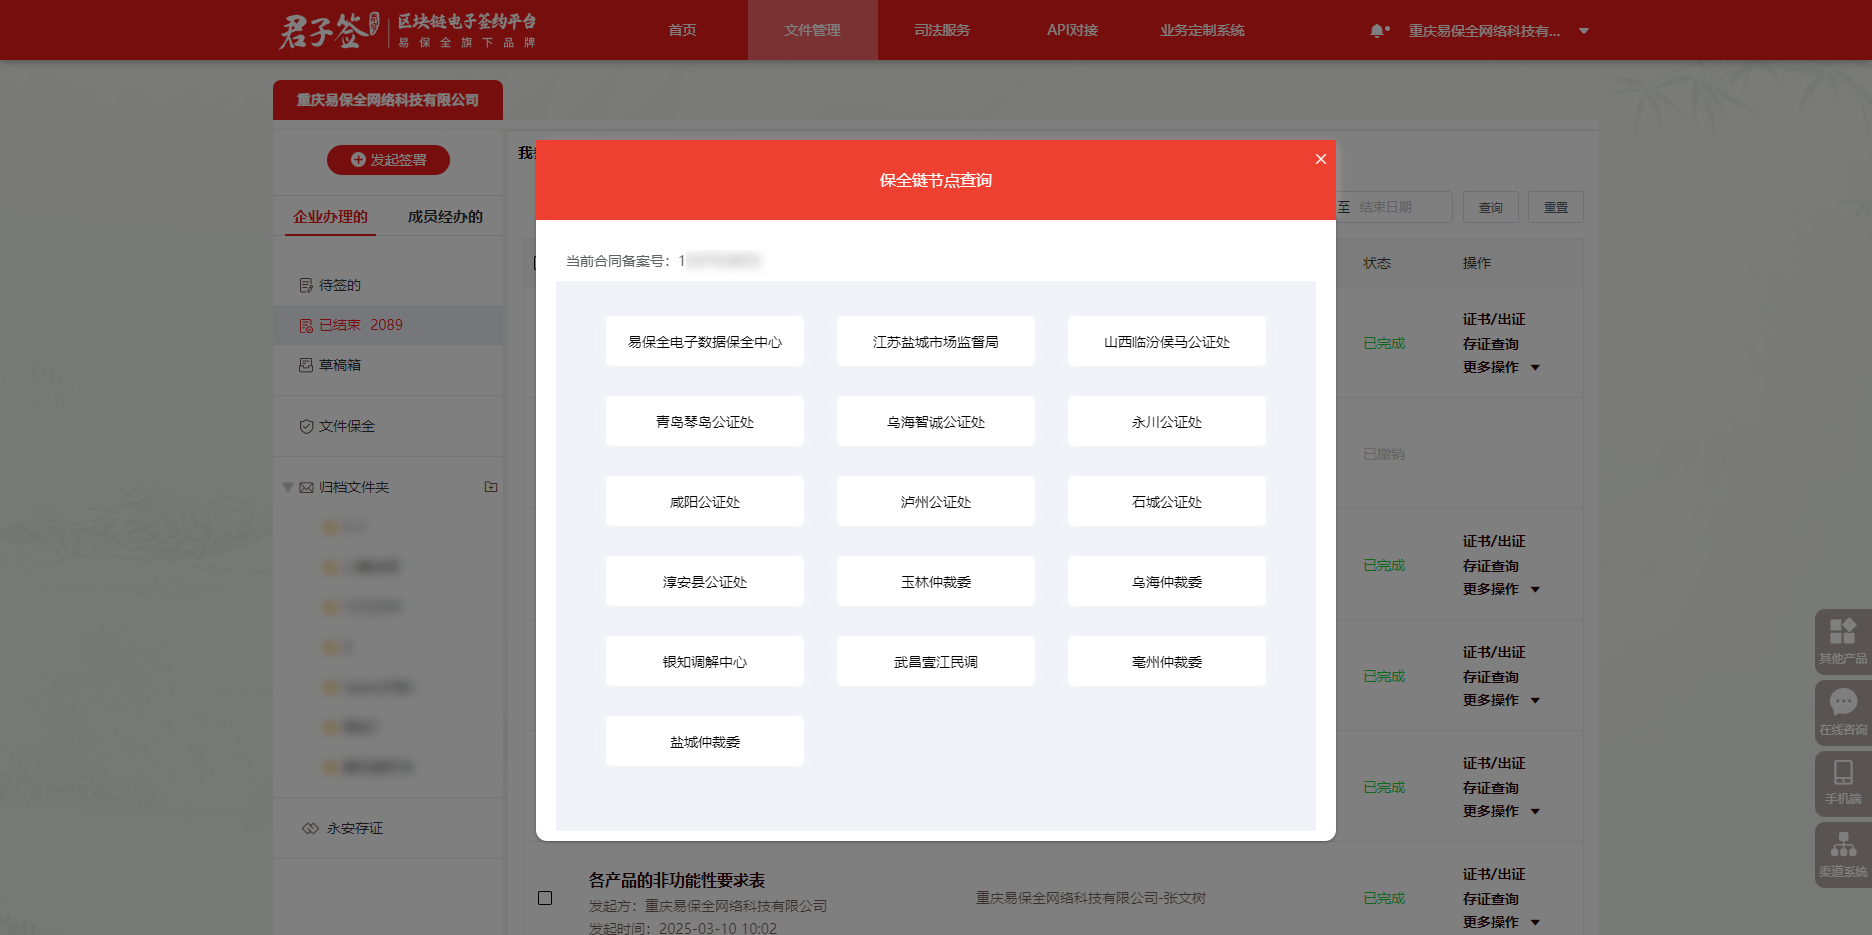This screenshot has width=1872, height=935.
Task: Click the 重庆易保全网络科技有限公司 company tab
Action: (x=388, y=100)
